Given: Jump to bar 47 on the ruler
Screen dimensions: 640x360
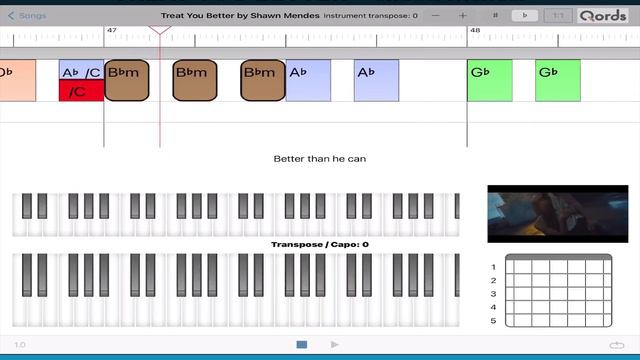Looking at the screenshot, I should 112,30.
